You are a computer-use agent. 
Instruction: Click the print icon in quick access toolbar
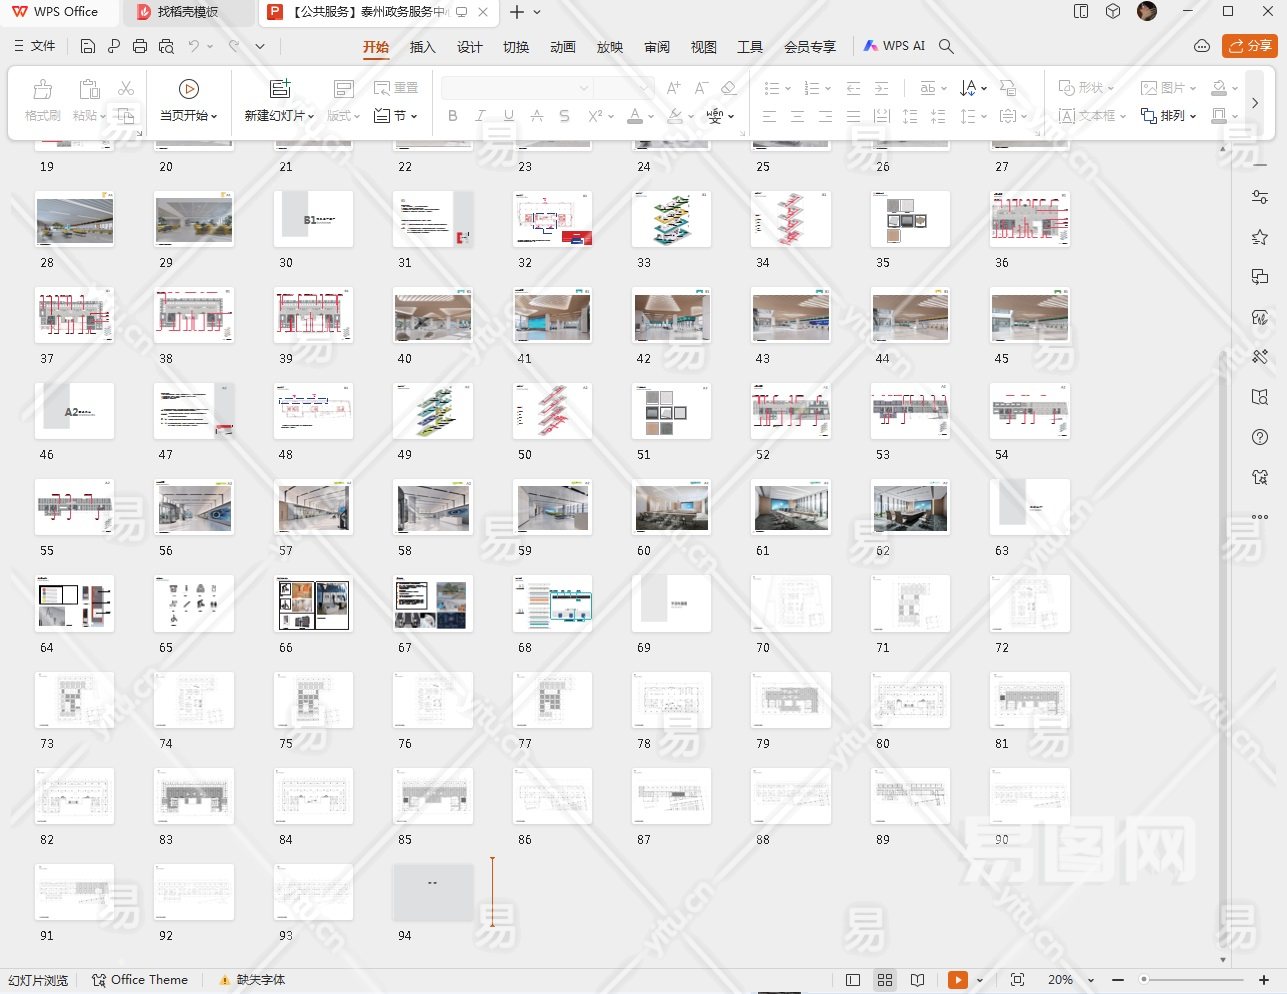140,46
